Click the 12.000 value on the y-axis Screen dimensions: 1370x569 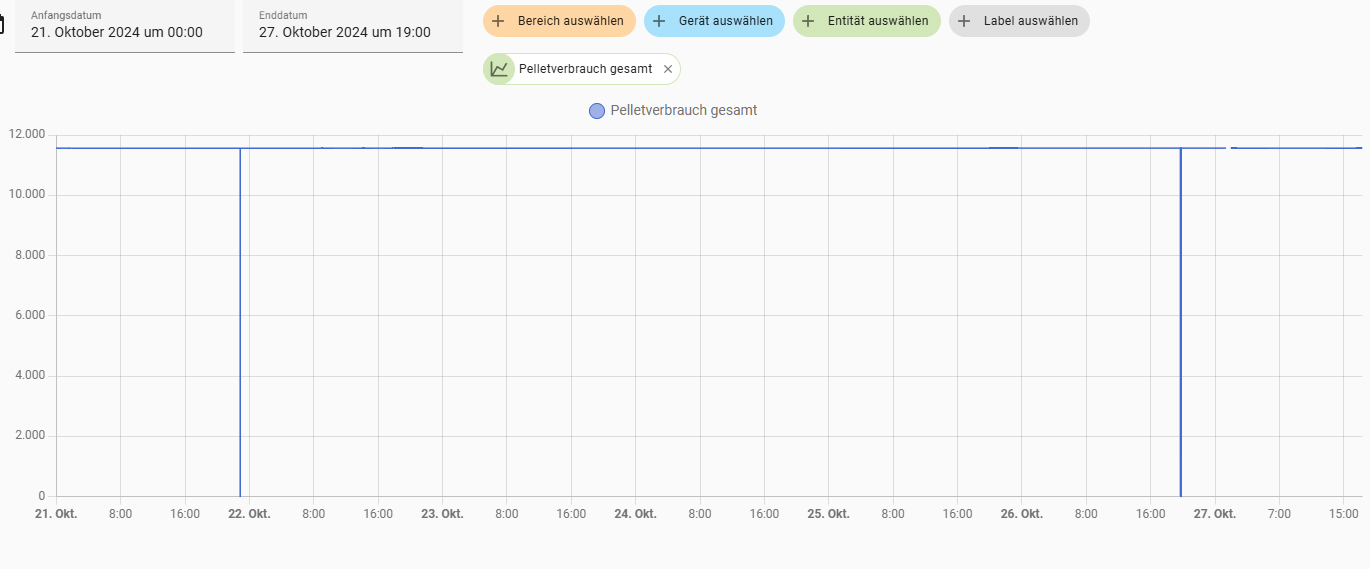27,134
